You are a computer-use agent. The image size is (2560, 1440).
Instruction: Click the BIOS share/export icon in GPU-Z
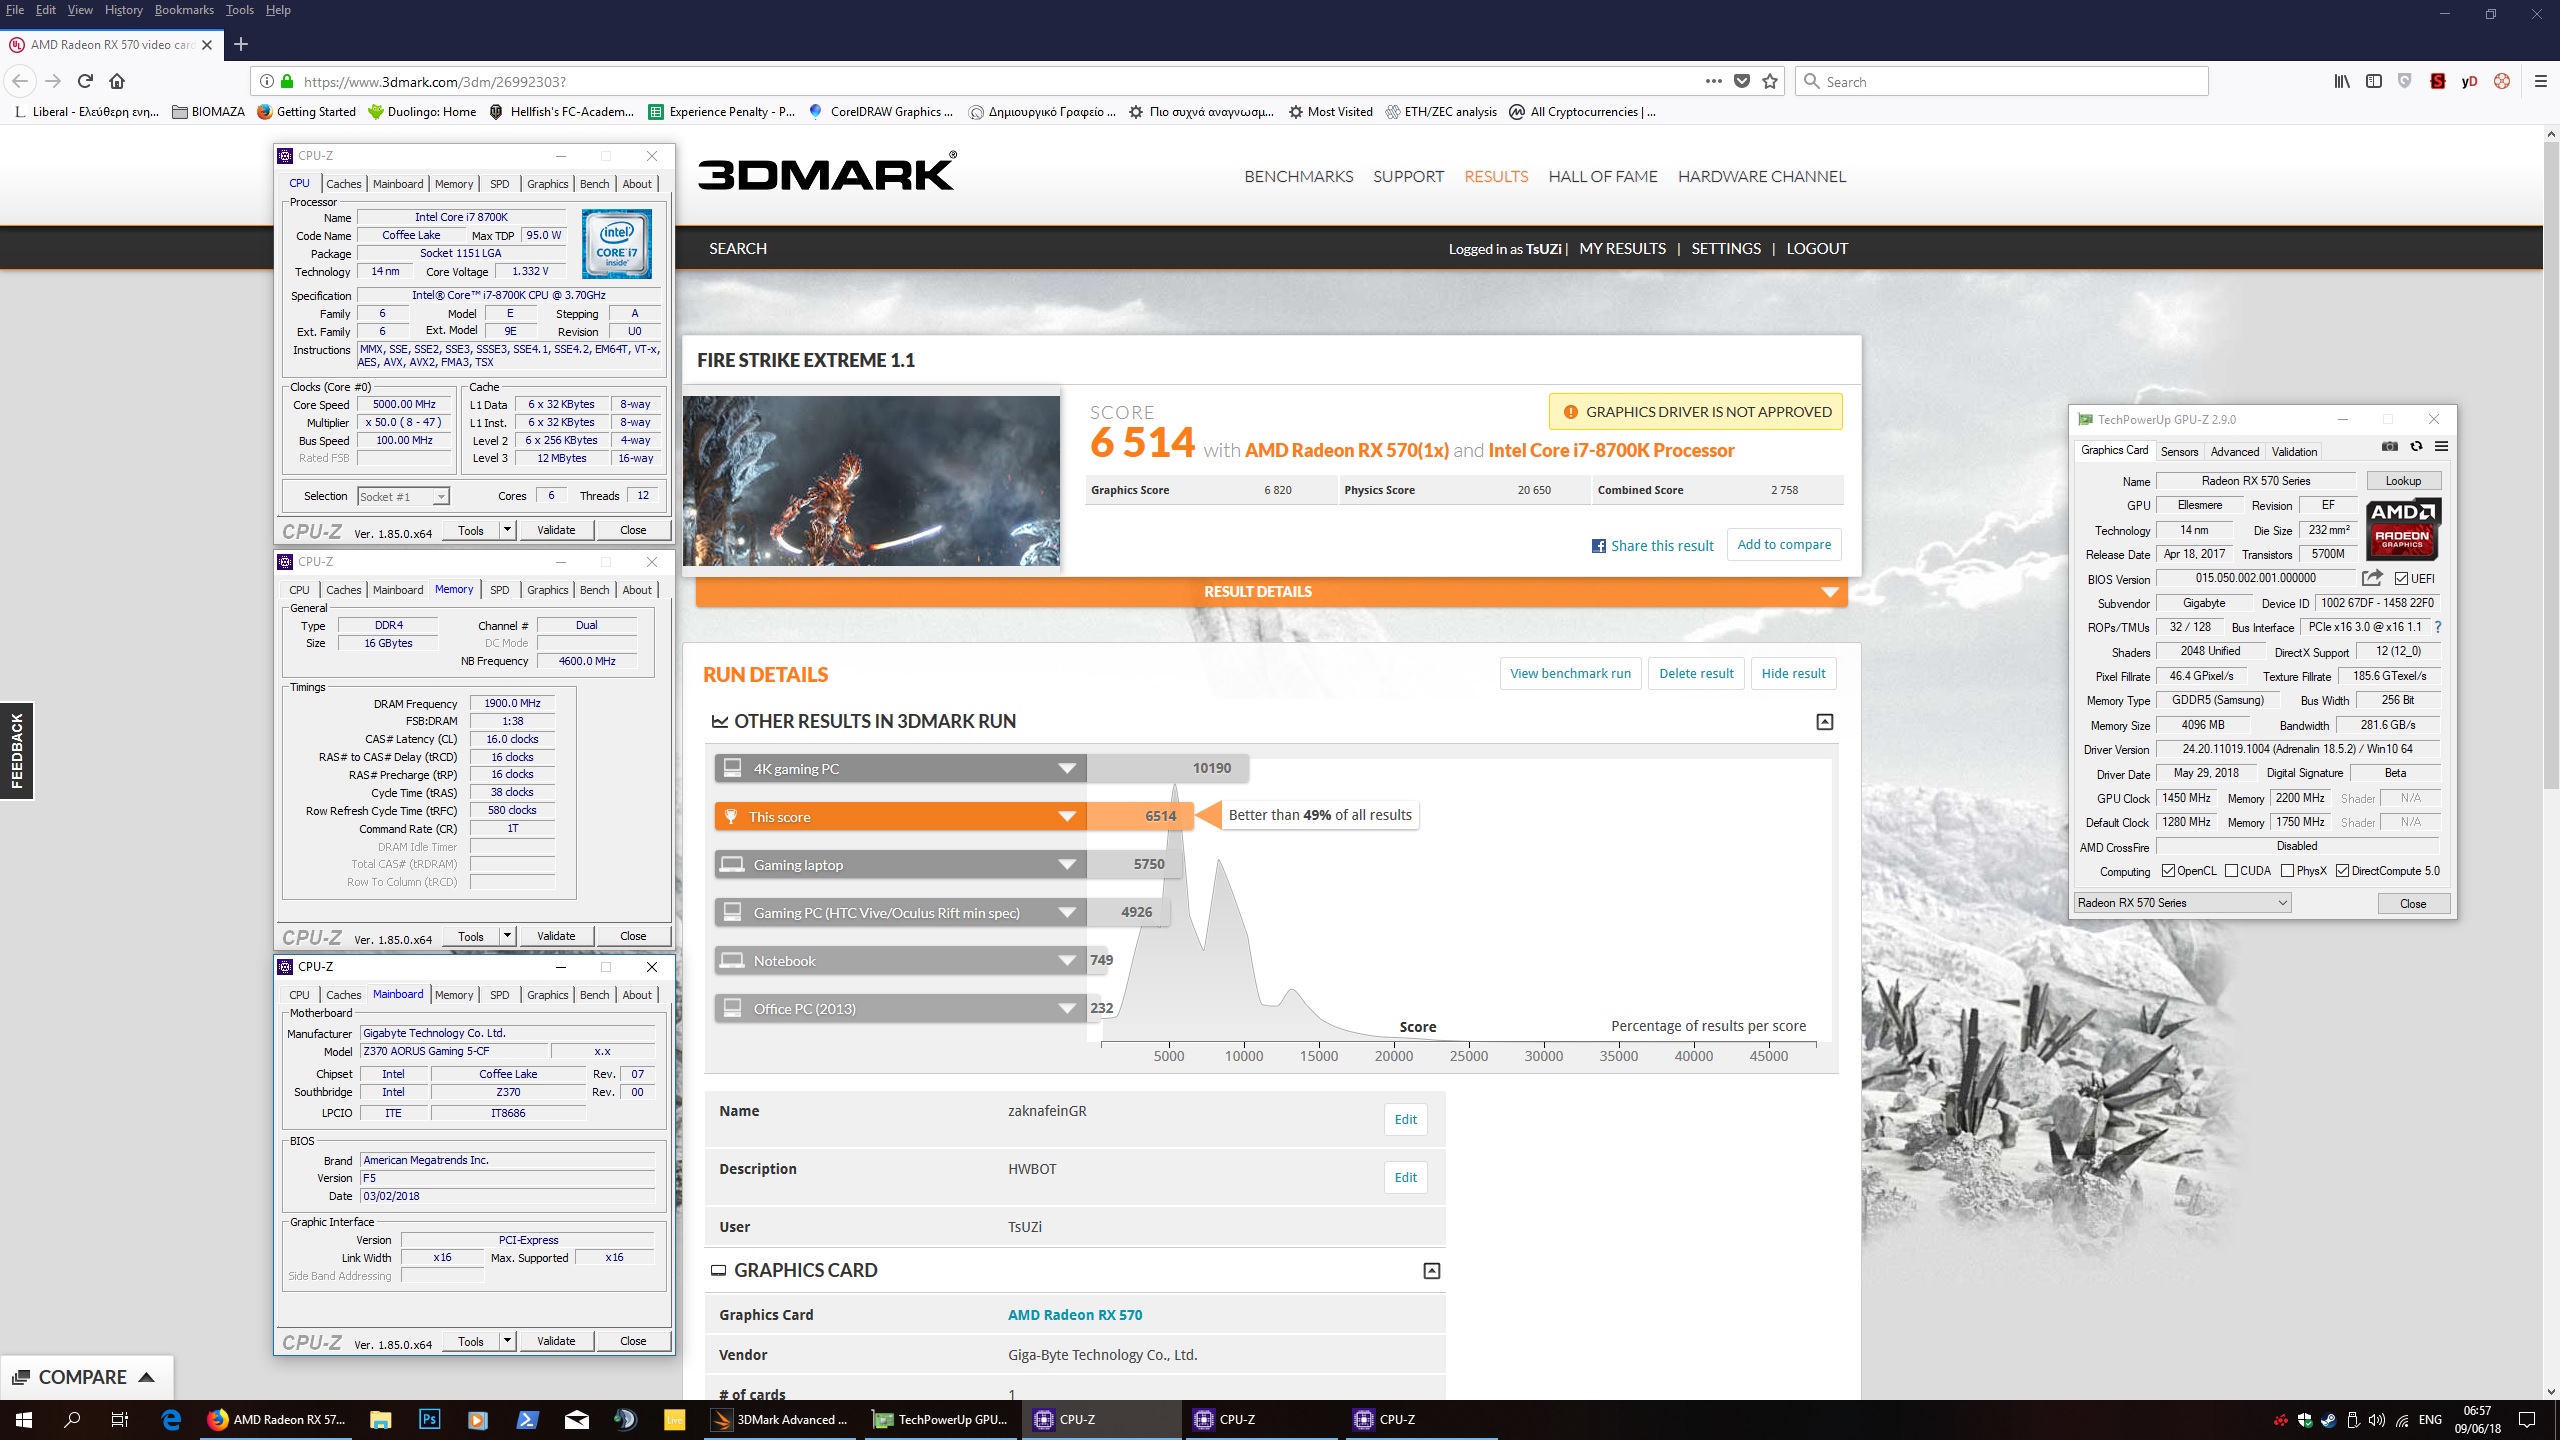[2371, 578]
